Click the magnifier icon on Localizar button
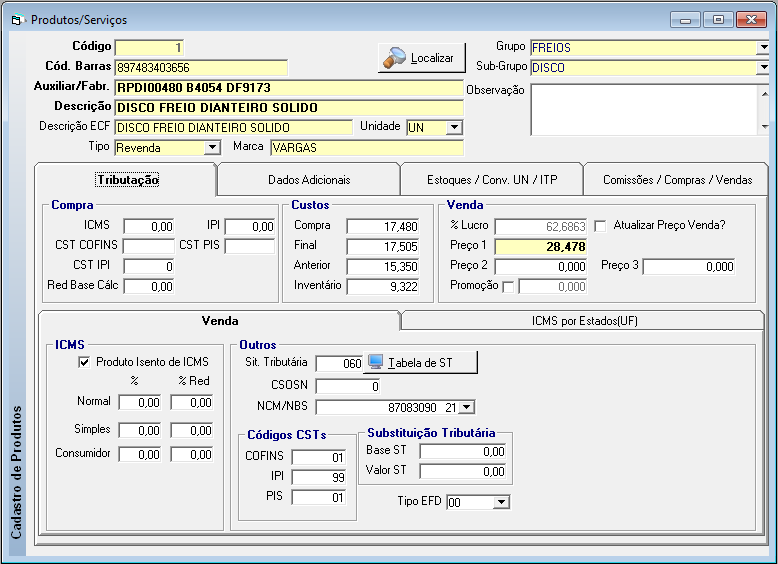The height and width of the screenshot is (564, 778). click(x=393, y=58)
